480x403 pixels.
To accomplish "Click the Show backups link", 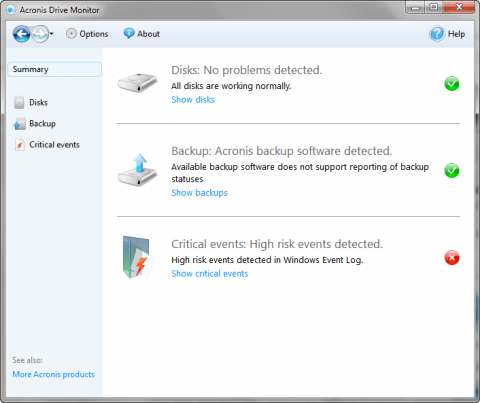I will 199,193.
